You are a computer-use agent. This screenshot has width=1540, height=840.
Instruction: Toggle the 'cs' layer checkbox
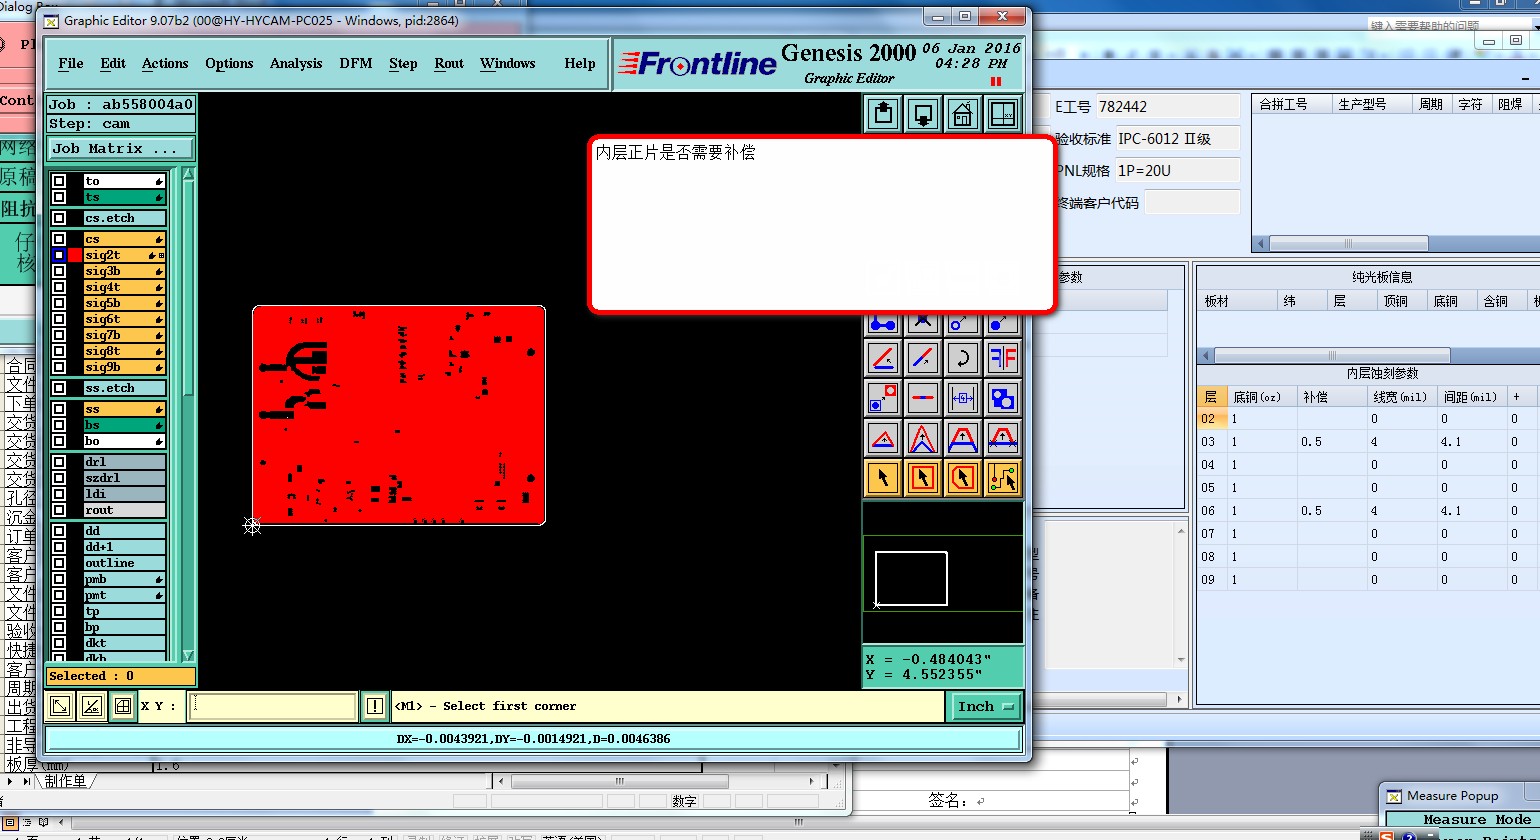(x=59, y=239)
